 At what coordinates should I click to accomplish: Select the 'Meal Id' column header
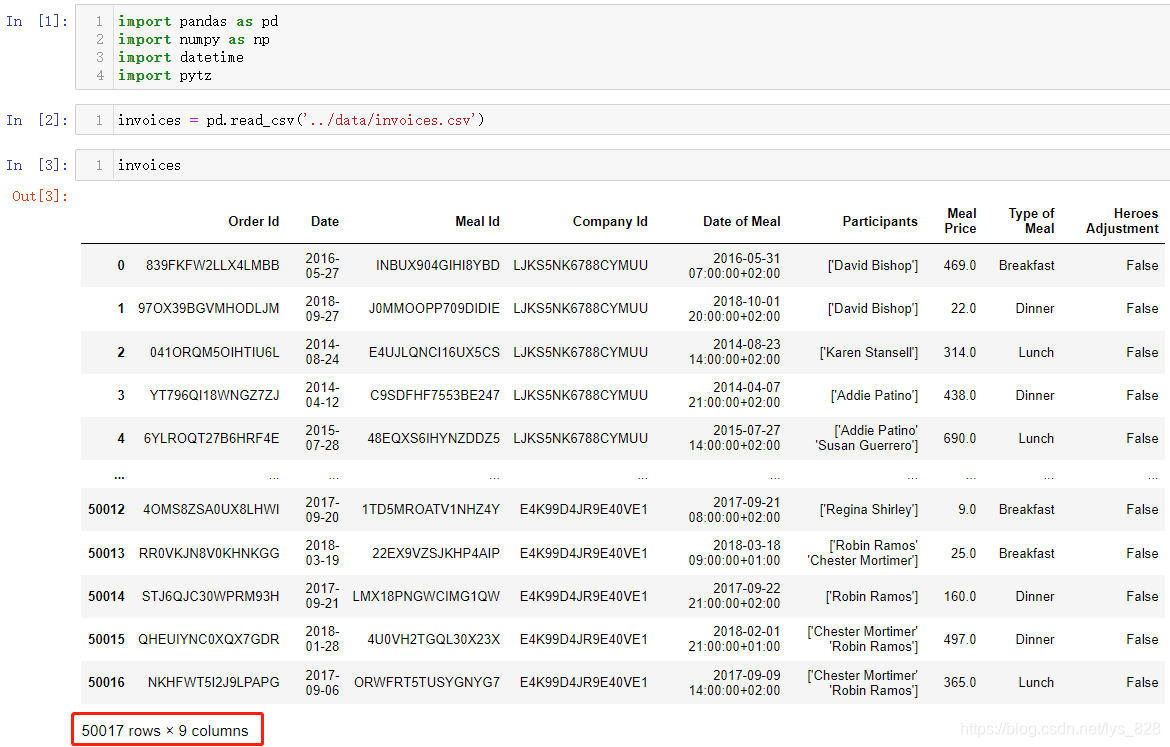click(x=478, y=222)
